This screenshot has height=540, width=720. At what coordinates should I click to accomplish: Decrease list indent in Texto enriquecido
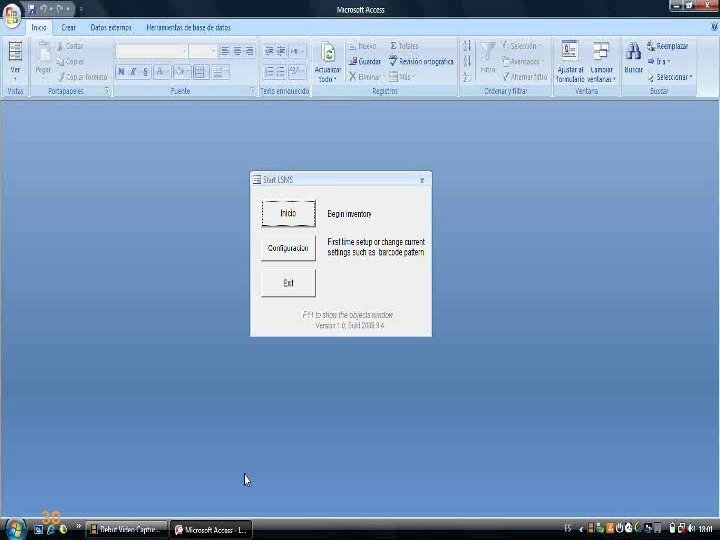(269, 51)
